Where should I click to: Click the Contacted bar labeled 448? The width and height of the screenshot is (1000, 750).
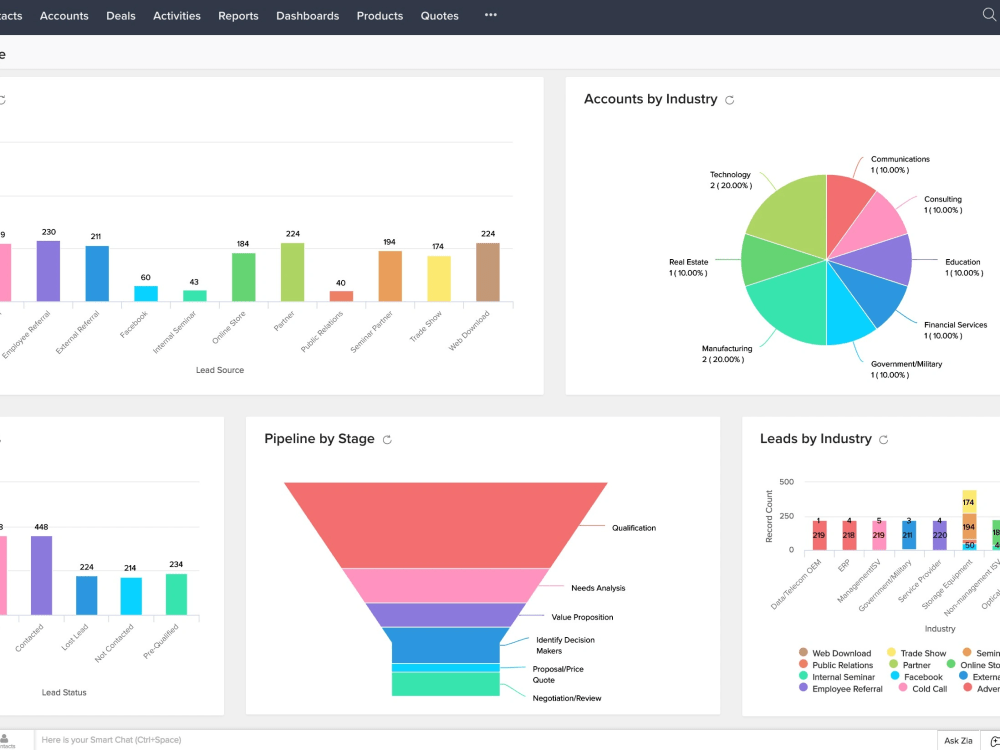(x=41, y=575)
